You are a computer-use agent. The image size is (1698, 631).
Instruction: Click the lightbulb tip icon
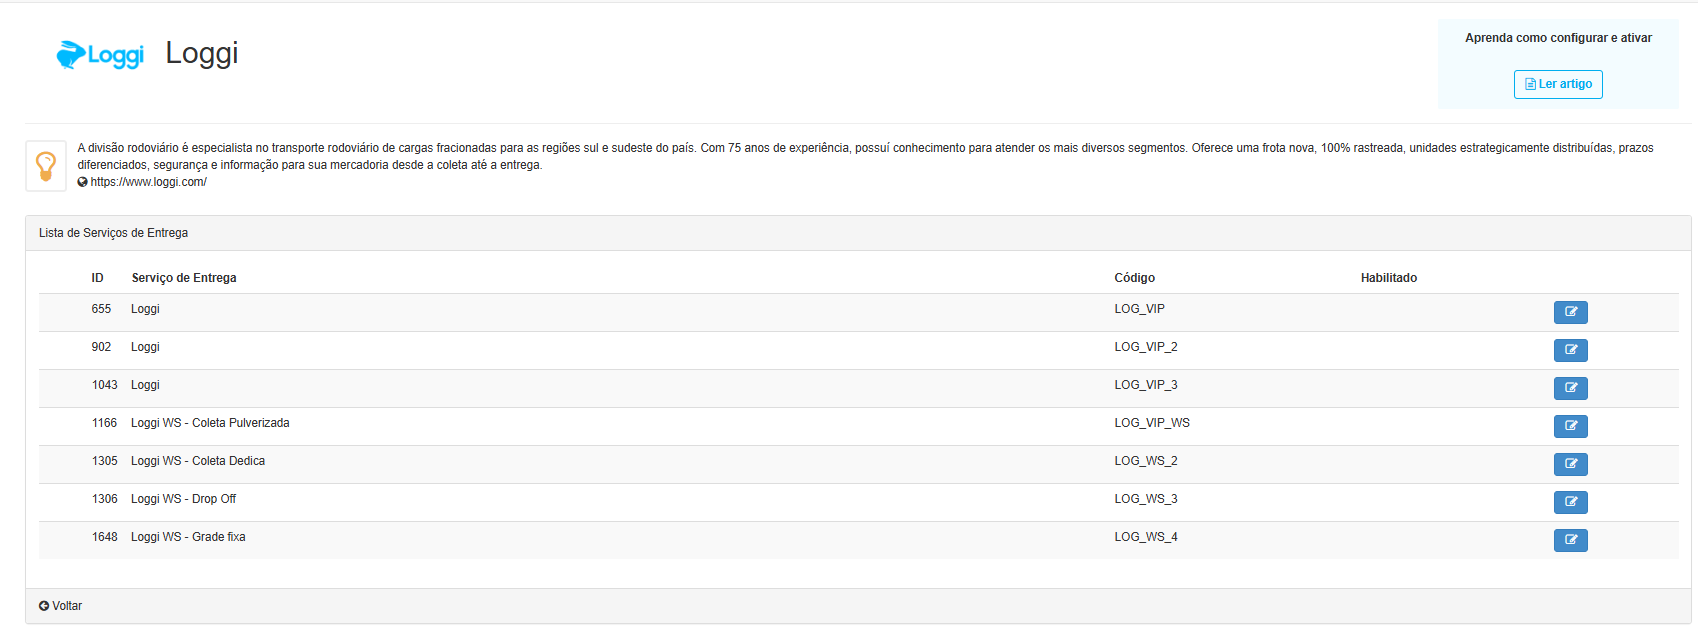46,166
